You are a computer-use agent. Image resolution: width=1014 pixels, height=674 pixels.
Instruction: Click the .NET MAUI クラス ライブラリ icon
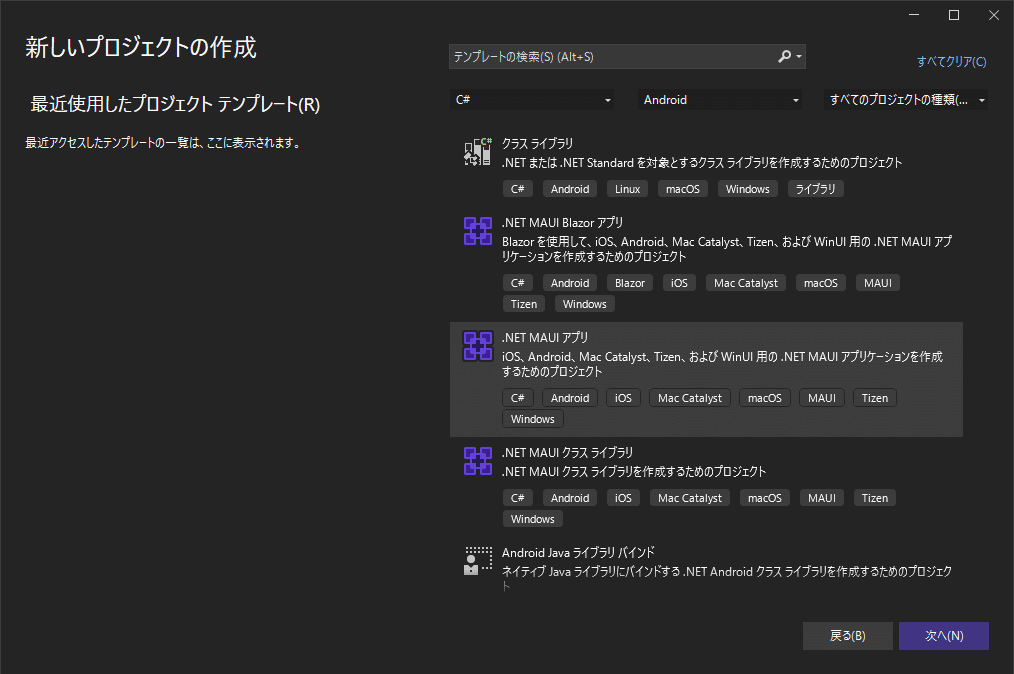[478, 461]
